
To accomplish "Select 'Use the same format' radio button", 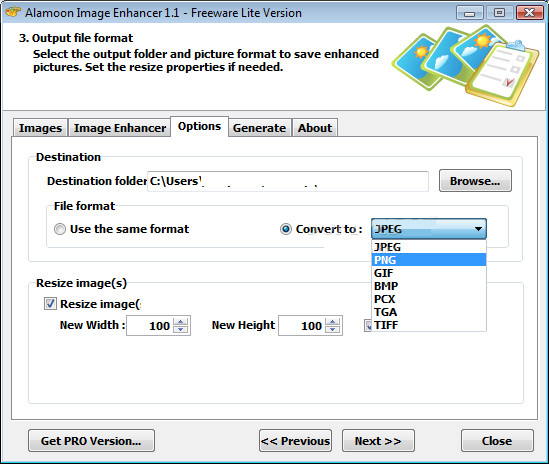I will click(x=60, y=229).
